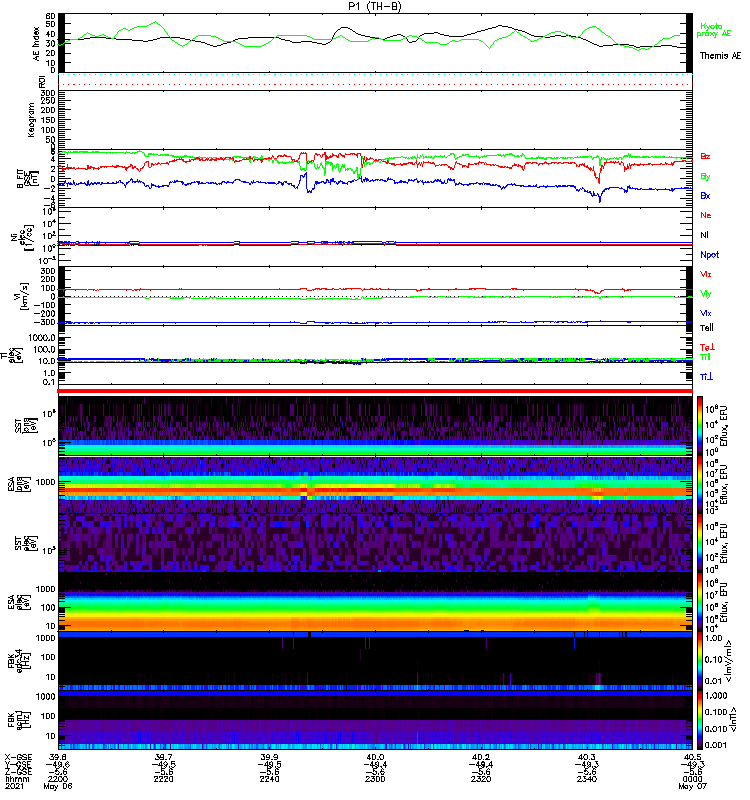The height and width of the screenshot is (800, 750).
Task: Click the "2220" time tick label
Action: click(x=163, y=779)
